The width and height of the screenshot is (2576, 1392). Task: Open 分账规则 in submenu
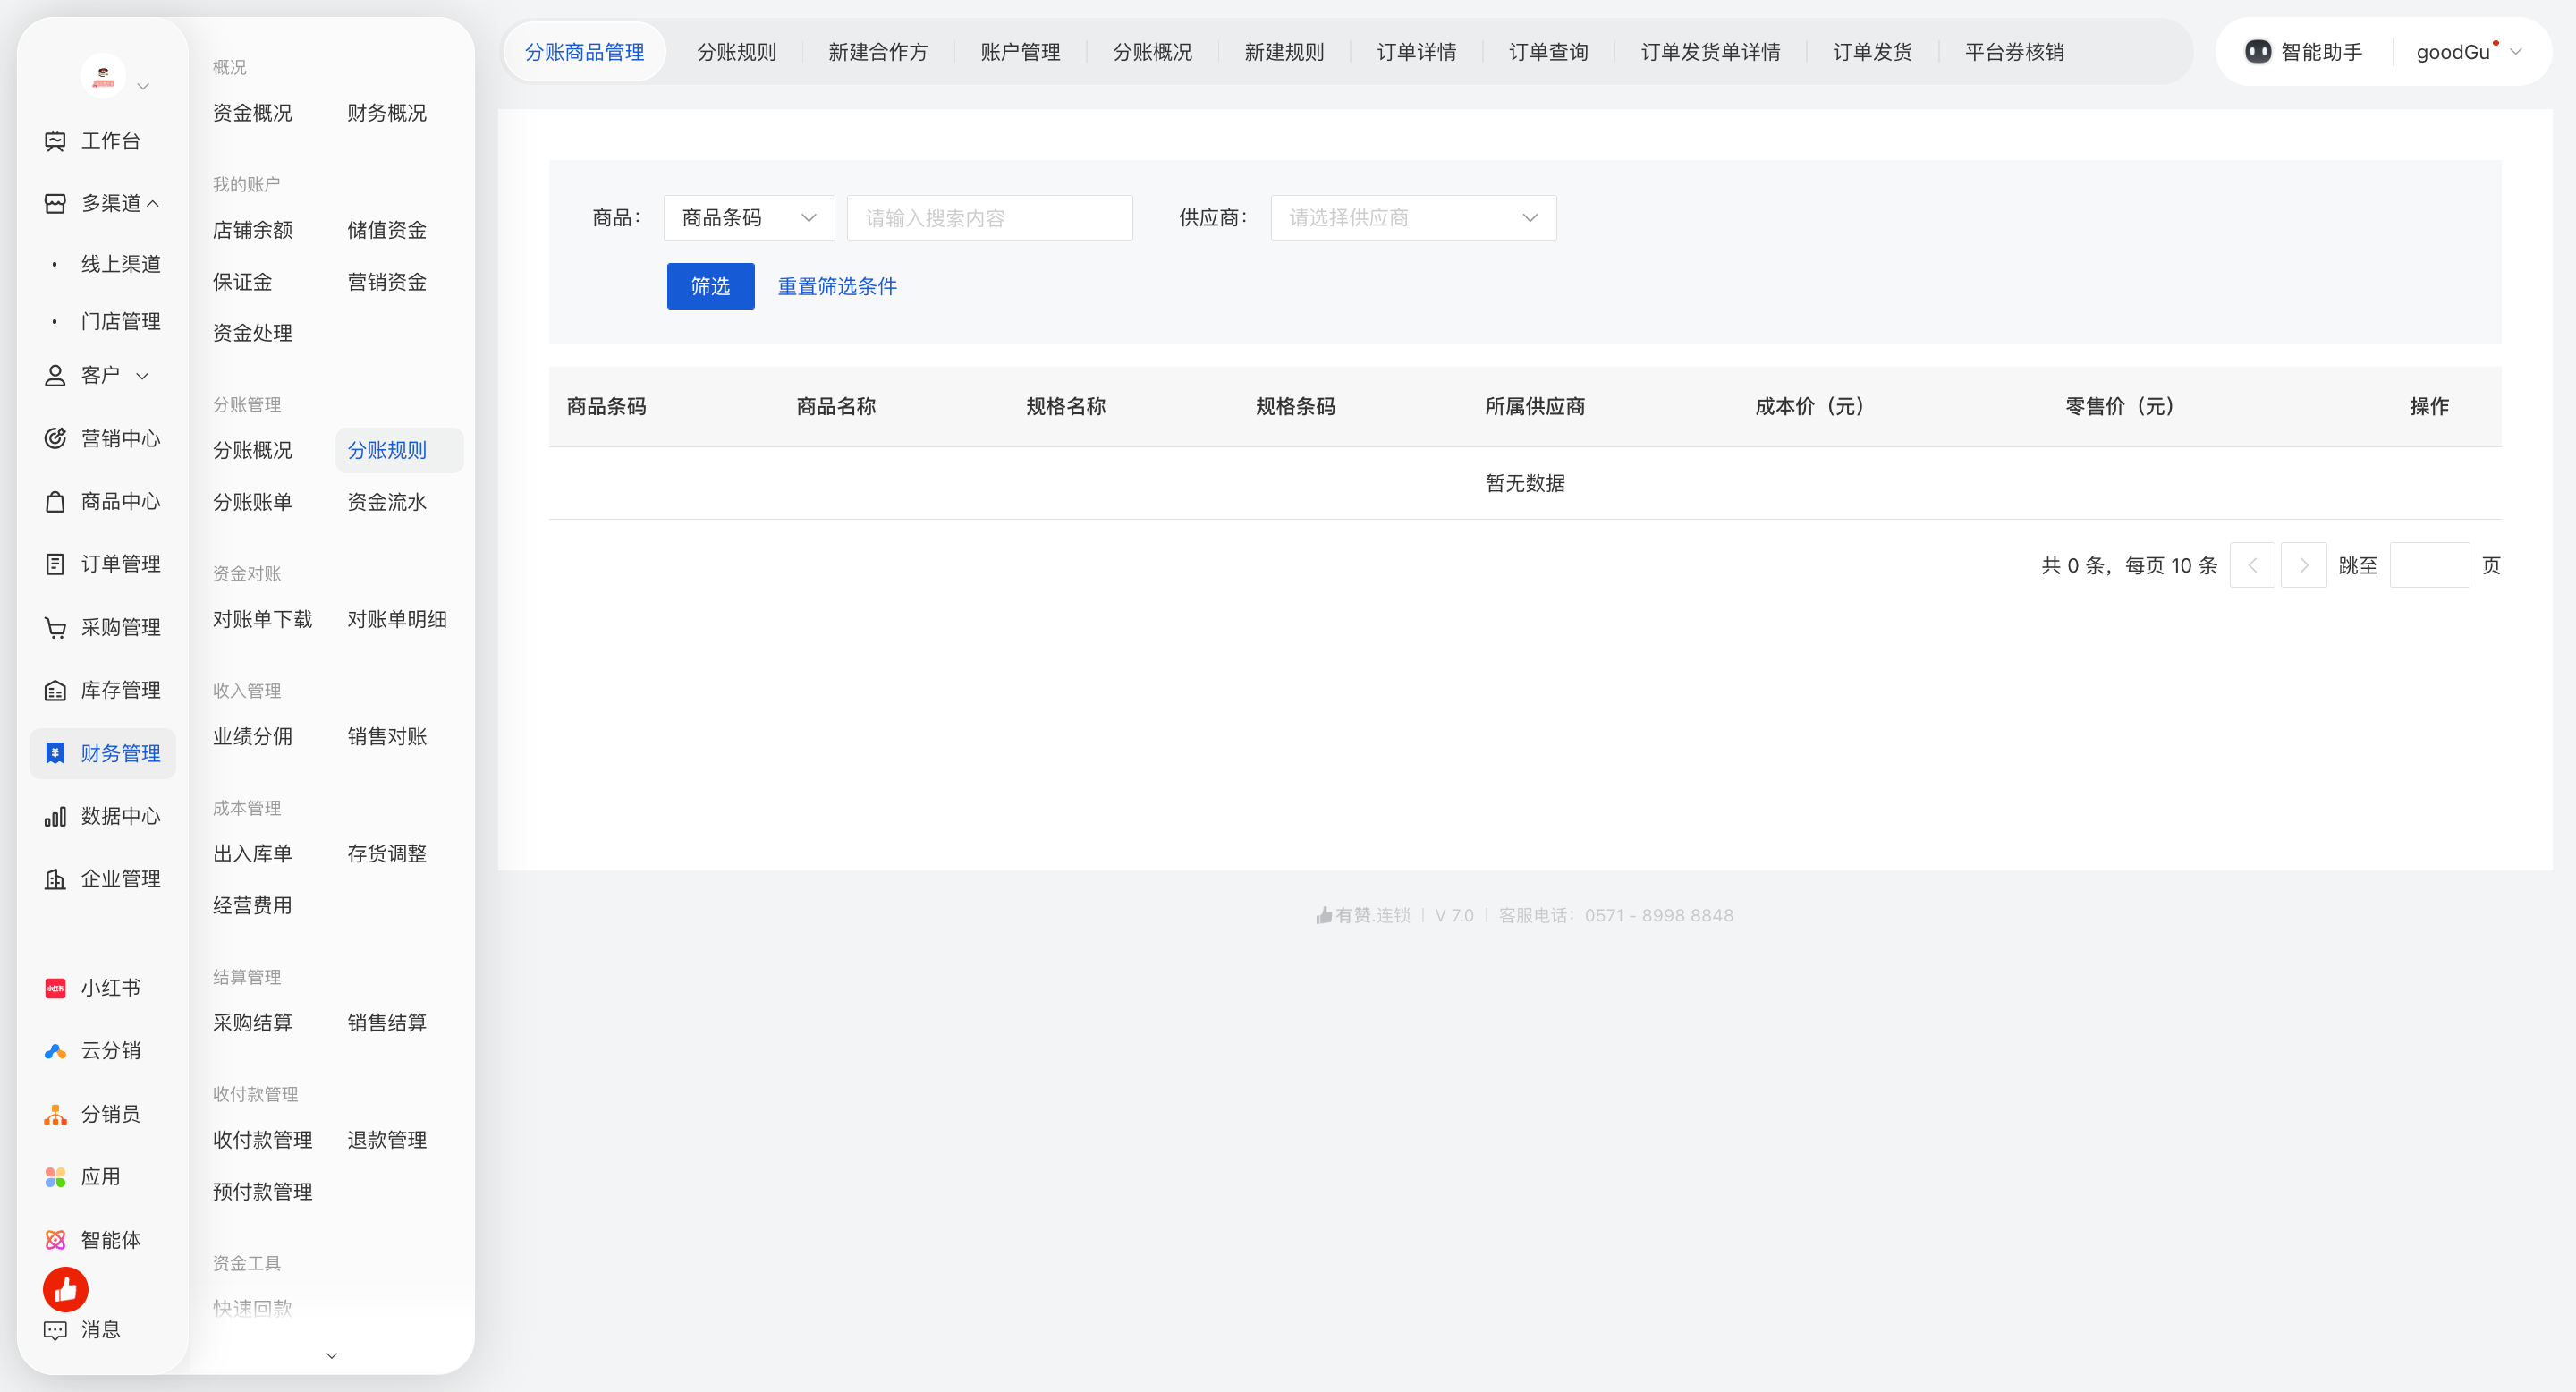point(399,451)
